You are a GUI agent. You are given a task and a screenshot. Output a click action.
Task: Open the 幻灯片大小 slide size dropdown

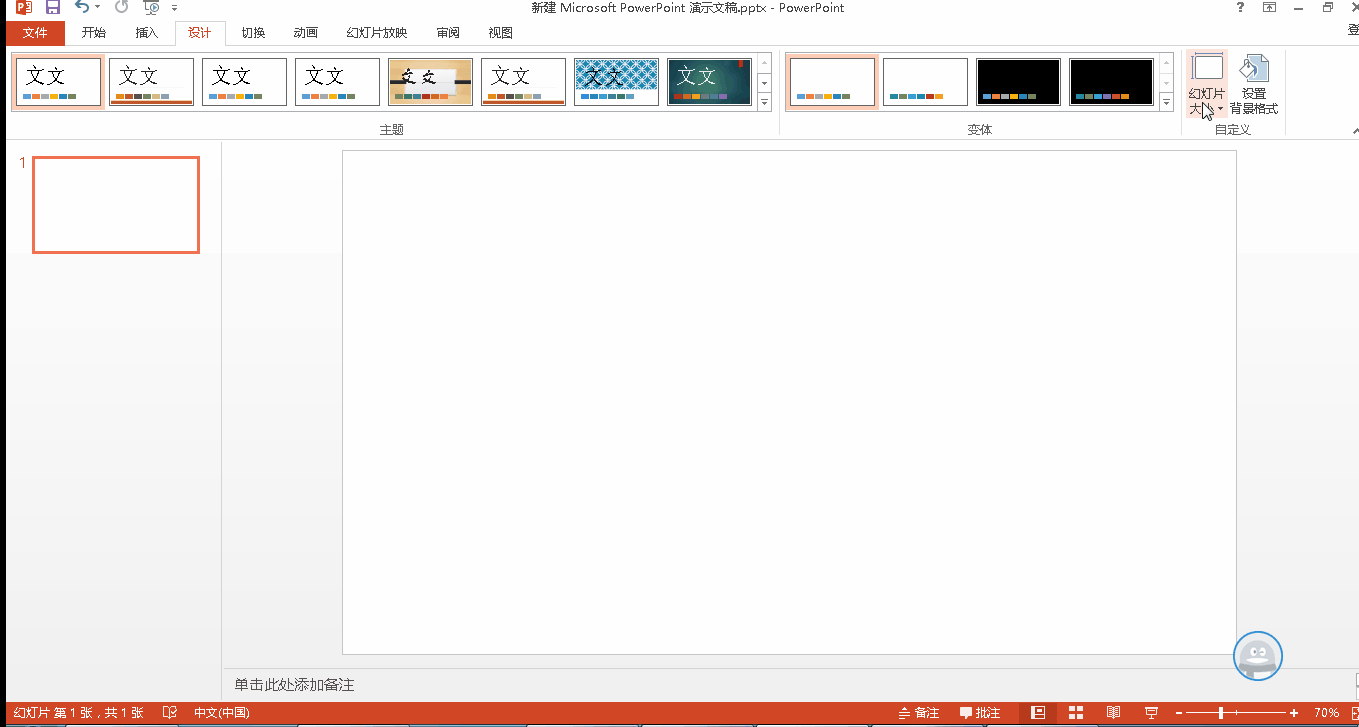(1207, 85)
